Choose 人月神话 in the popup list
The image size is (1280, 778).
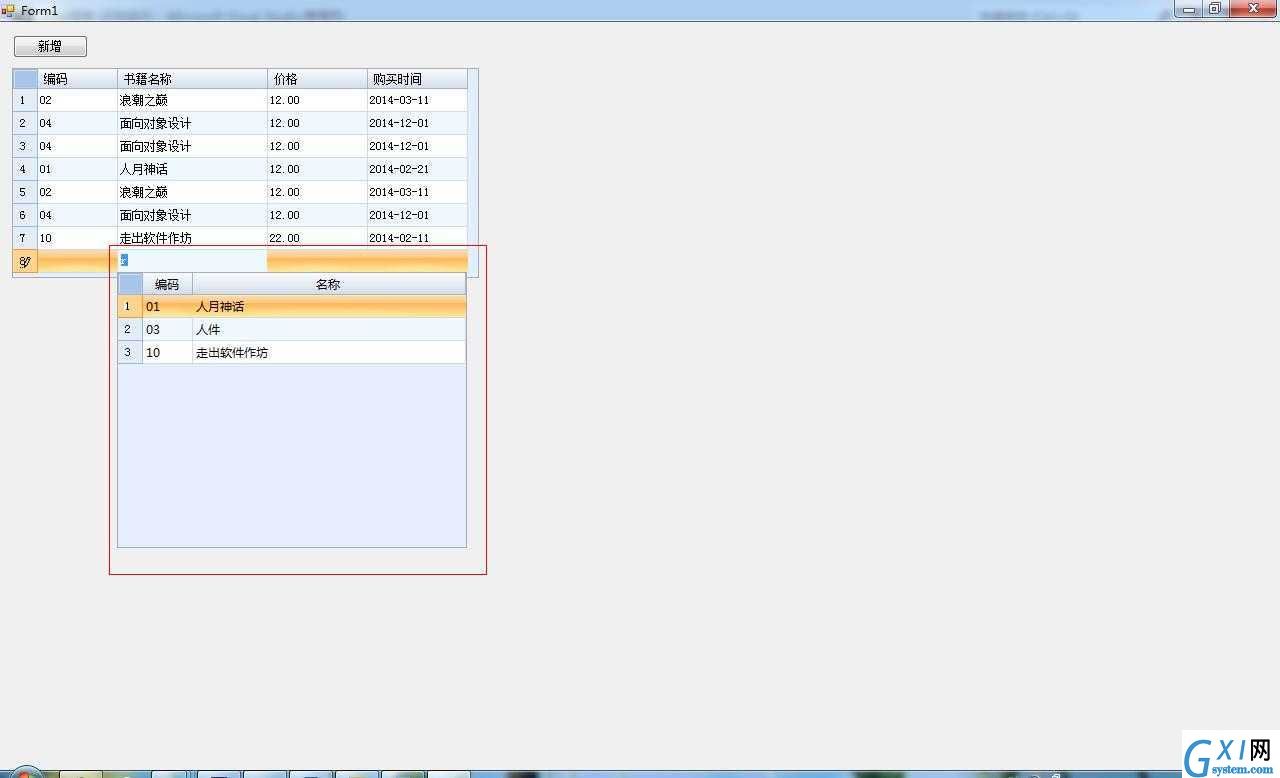click(329, 307)
